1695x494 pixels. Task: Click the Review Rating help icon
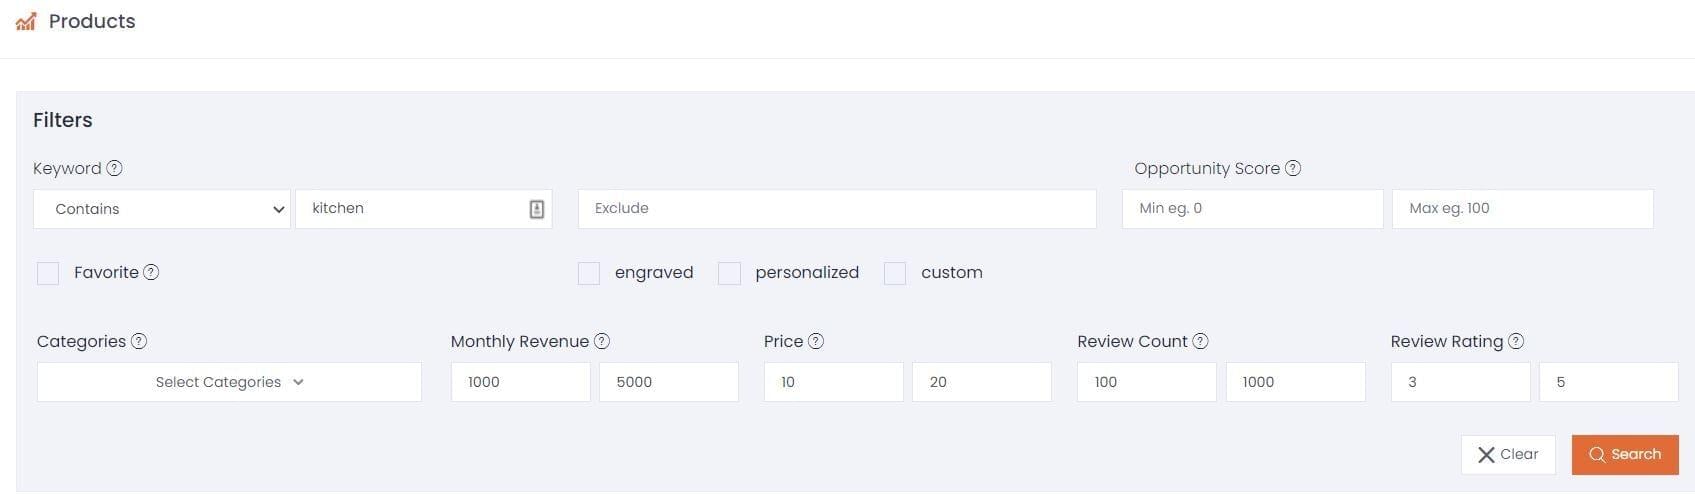[1516, 341]
